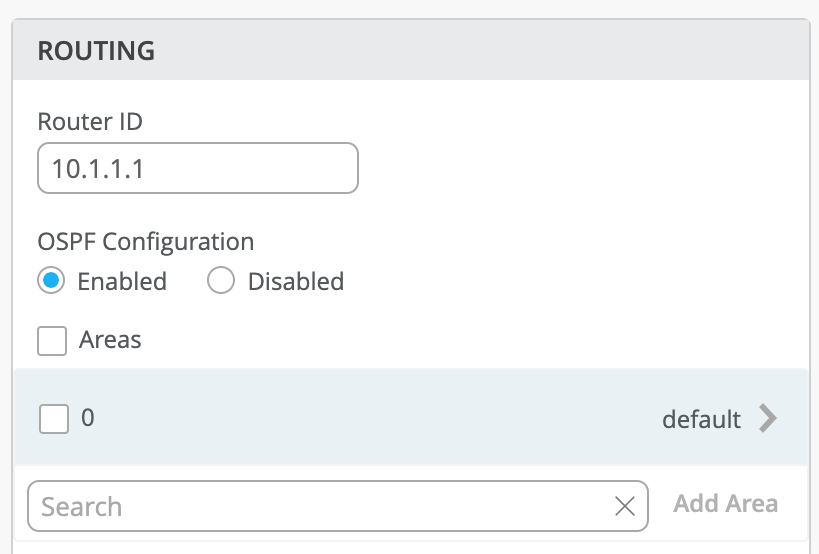Clear the area search field with X
This screenshot has width=819, height=554.
625,506
